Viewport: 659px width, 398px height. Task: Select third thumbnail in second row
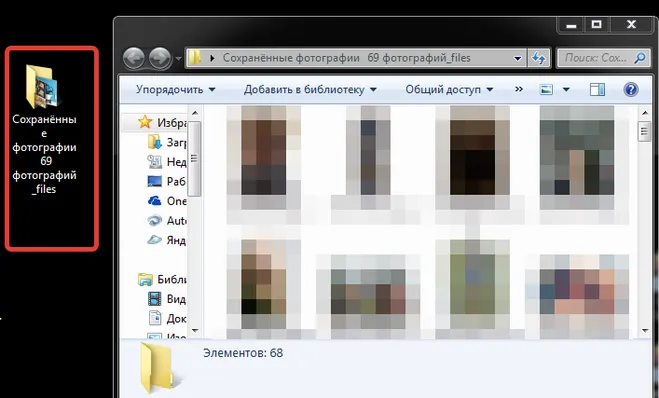point(473,286)
